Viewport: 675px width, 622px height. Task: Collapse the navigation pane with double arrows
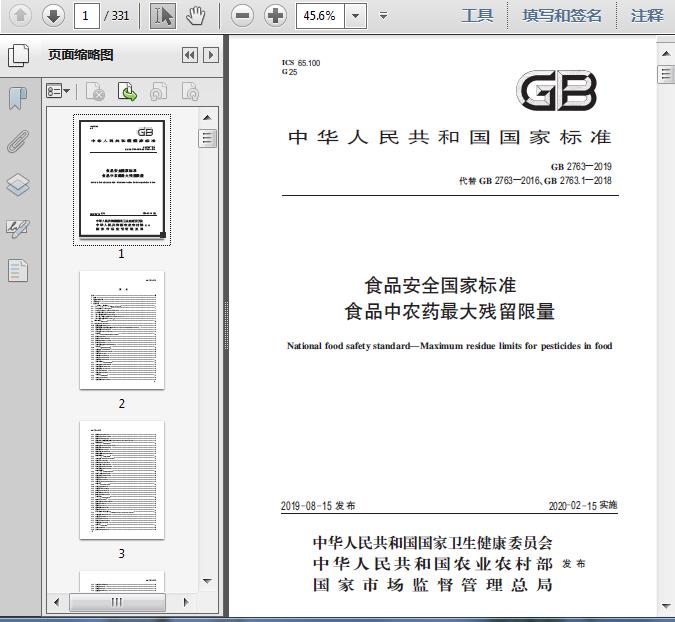click(190, 55)
